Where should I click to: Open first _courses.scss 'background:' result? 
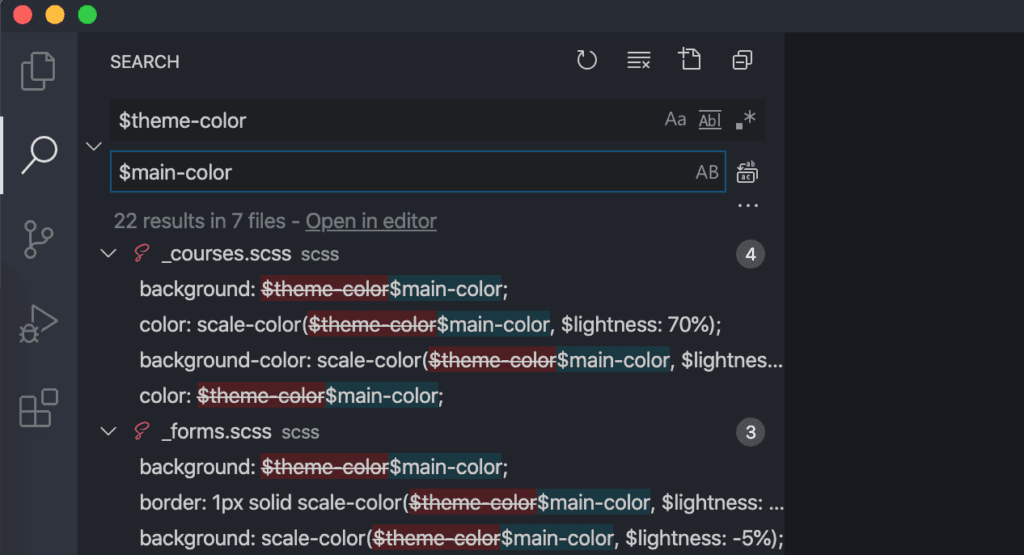431,289
